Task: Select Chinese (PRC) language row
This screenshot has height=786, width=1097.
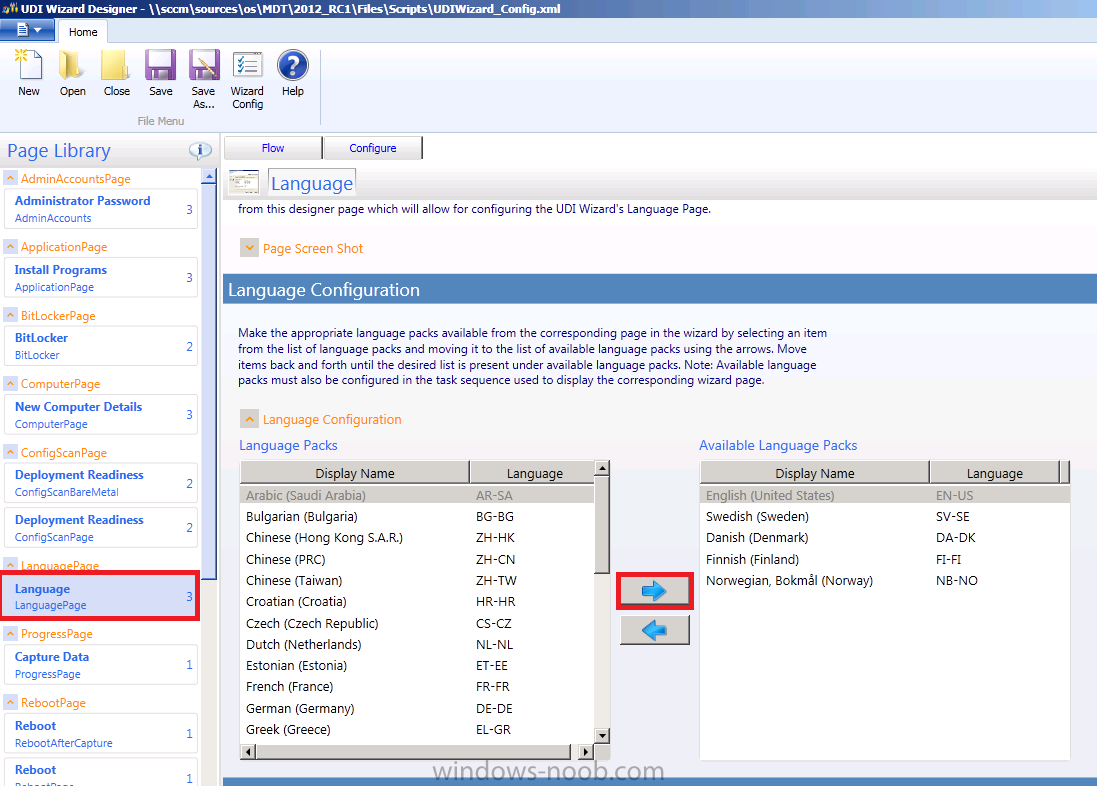Action: [x=417, y=559]
